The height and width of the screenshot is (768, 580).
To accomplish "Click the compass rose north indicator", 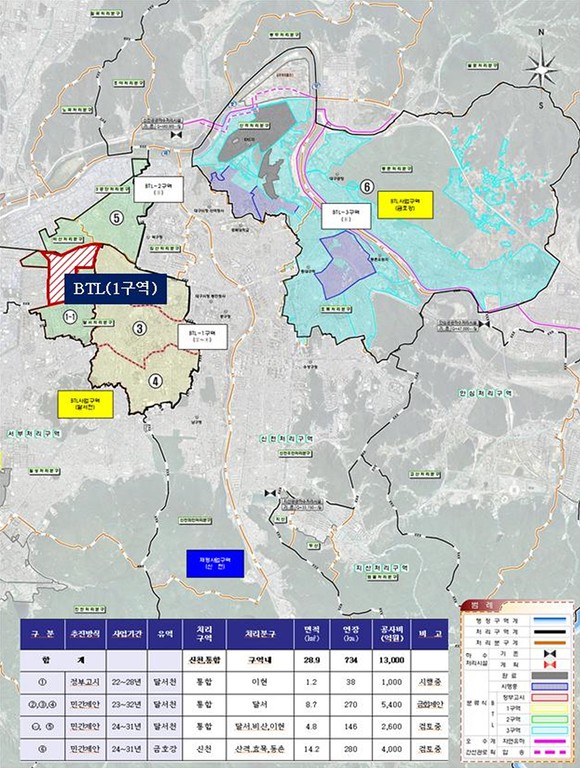I will click(541, 32).
